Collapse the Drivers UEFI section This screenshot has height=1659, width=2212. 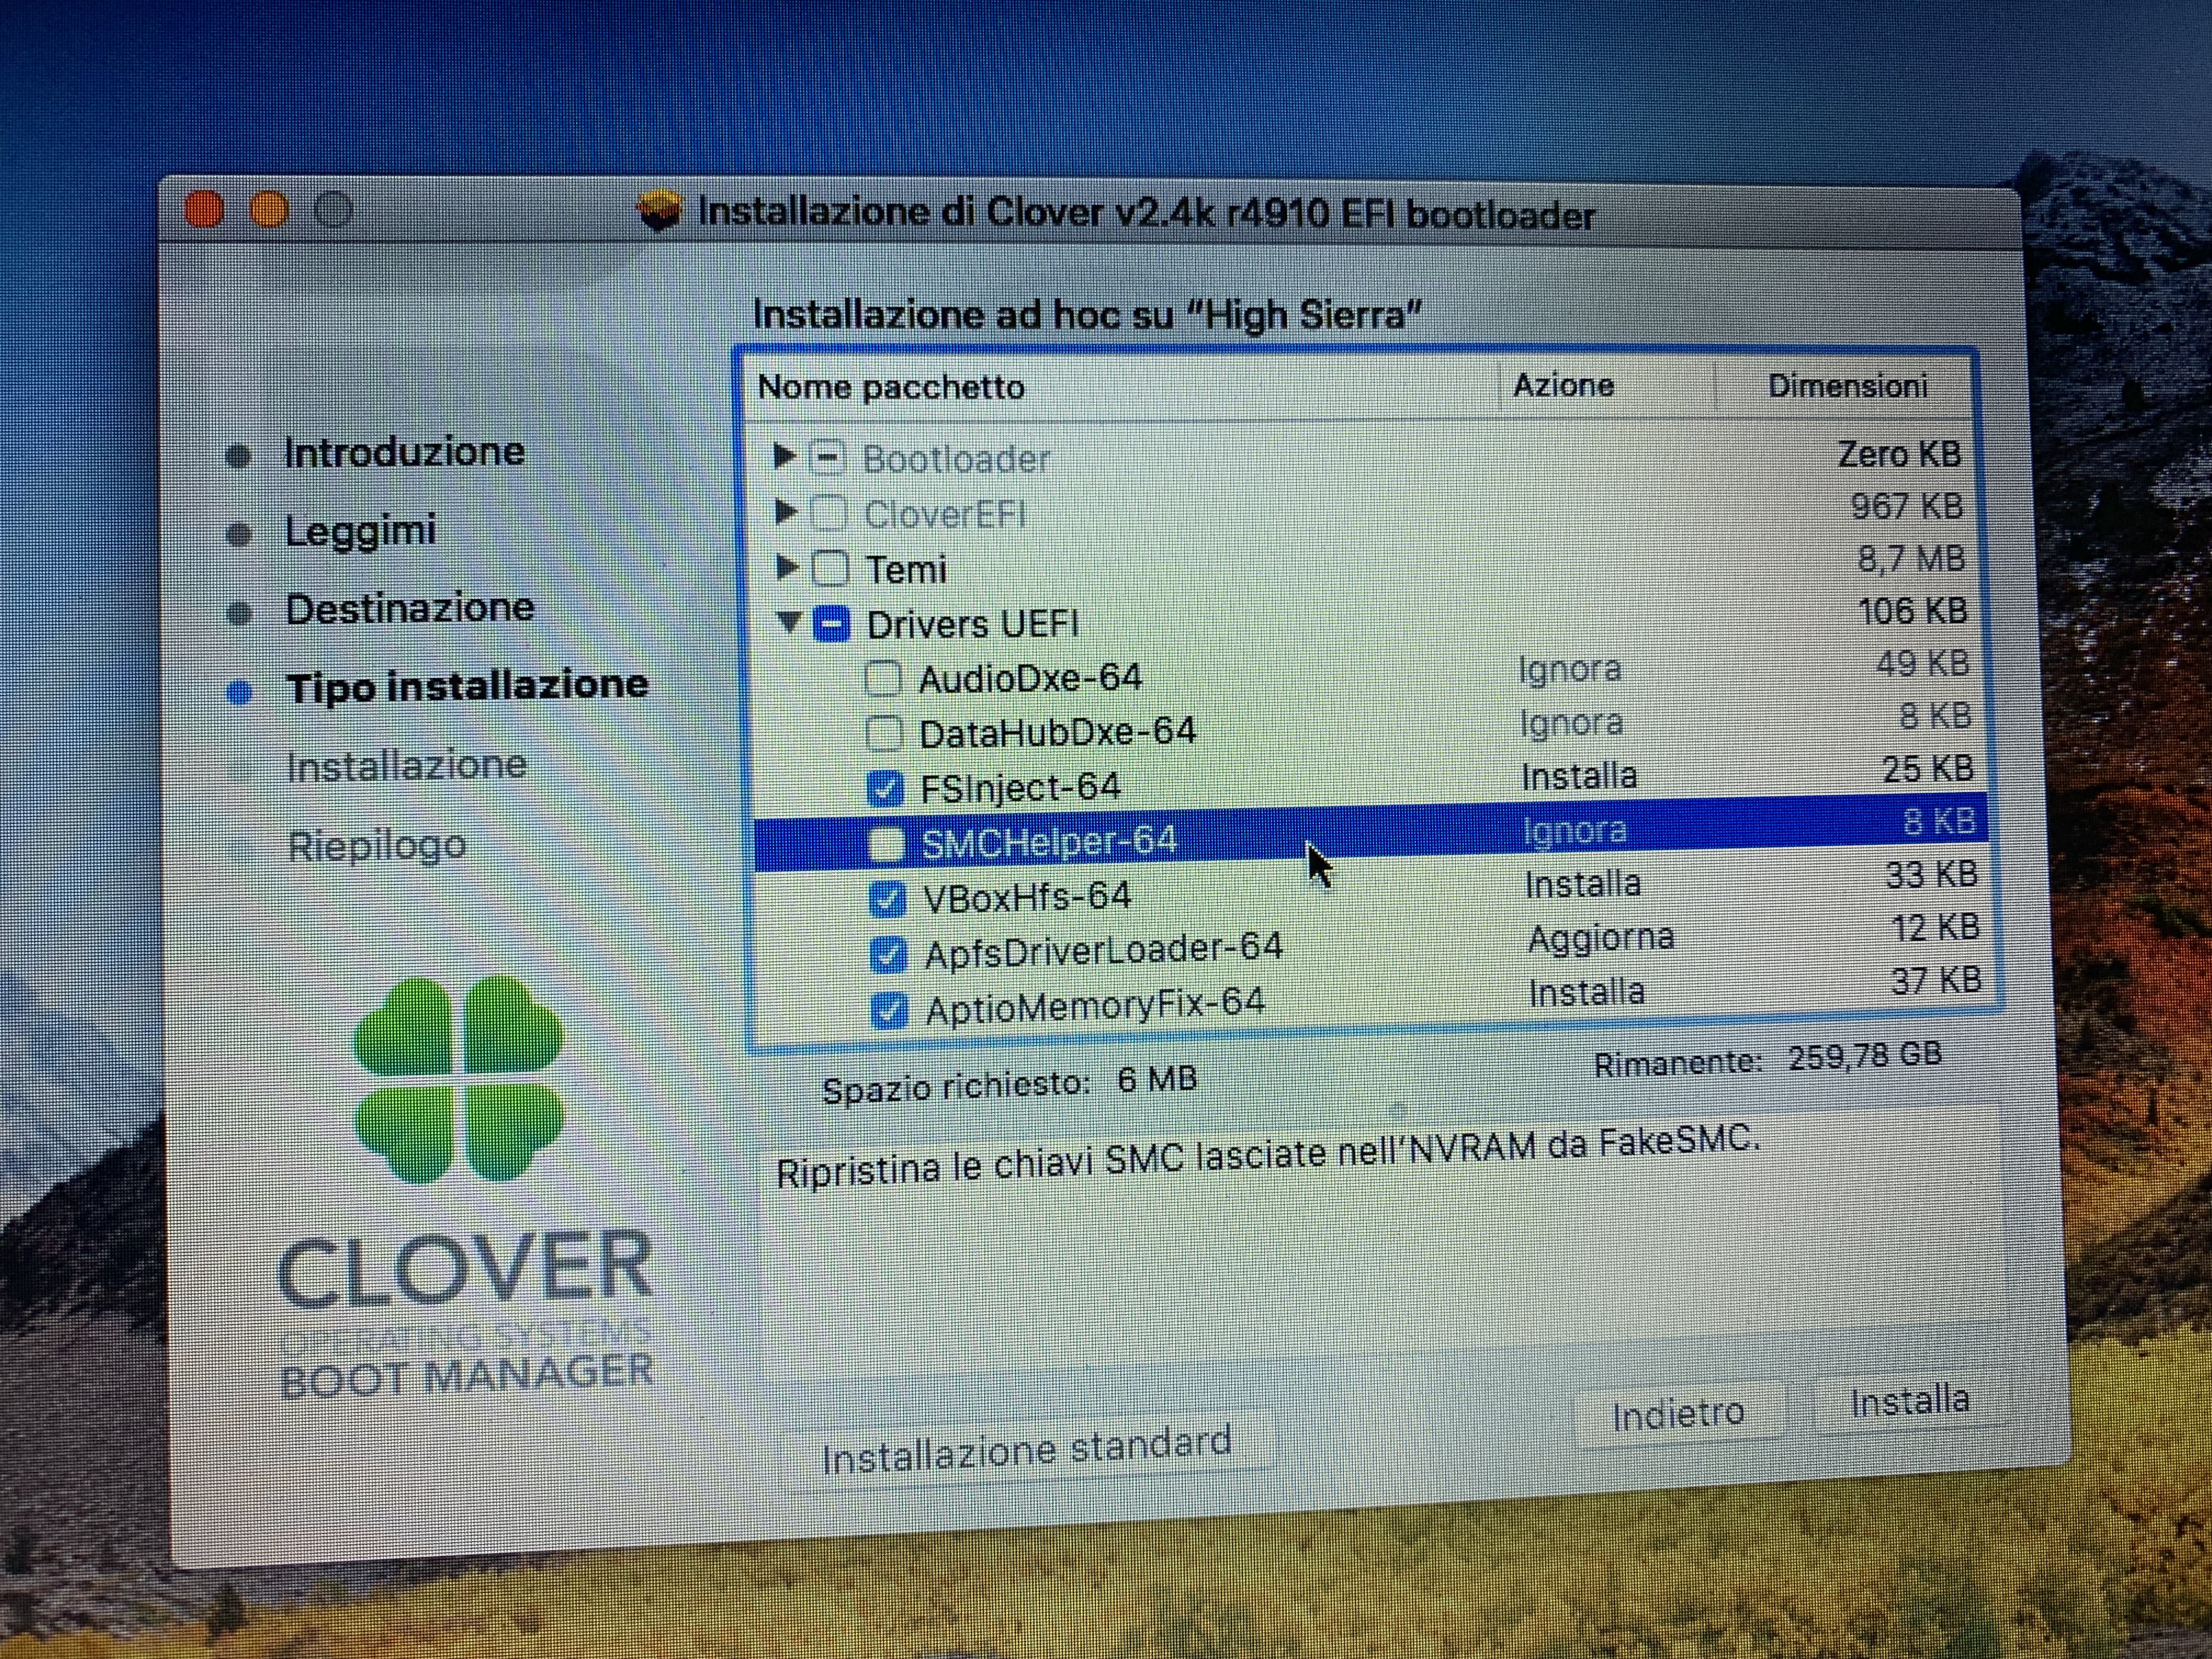click(789, 622)
